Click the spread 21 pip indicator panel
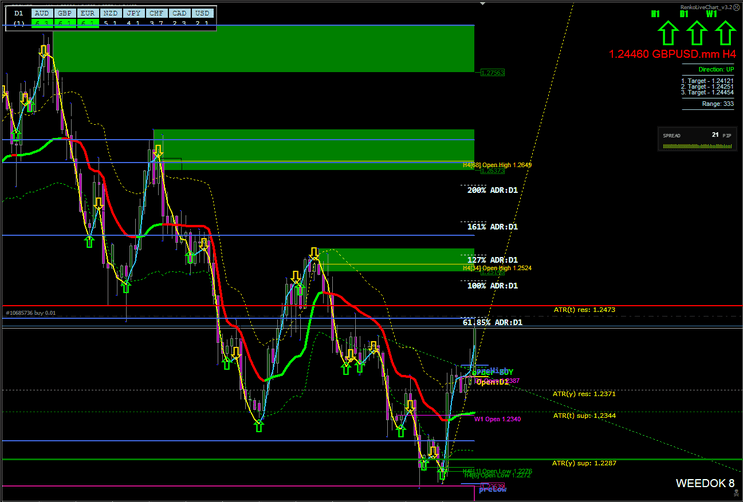This screenshot has width=743, height=502. point(700,140)
